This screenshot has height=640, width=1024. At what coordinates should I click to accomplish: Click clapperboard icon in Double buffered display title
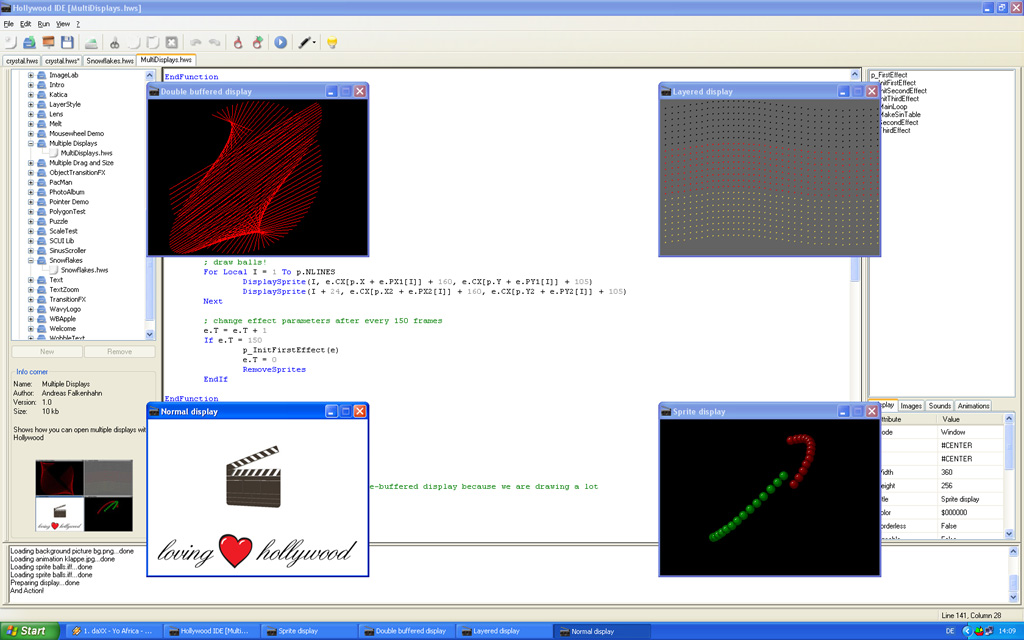pyautogui.click(x=155, y=91)
